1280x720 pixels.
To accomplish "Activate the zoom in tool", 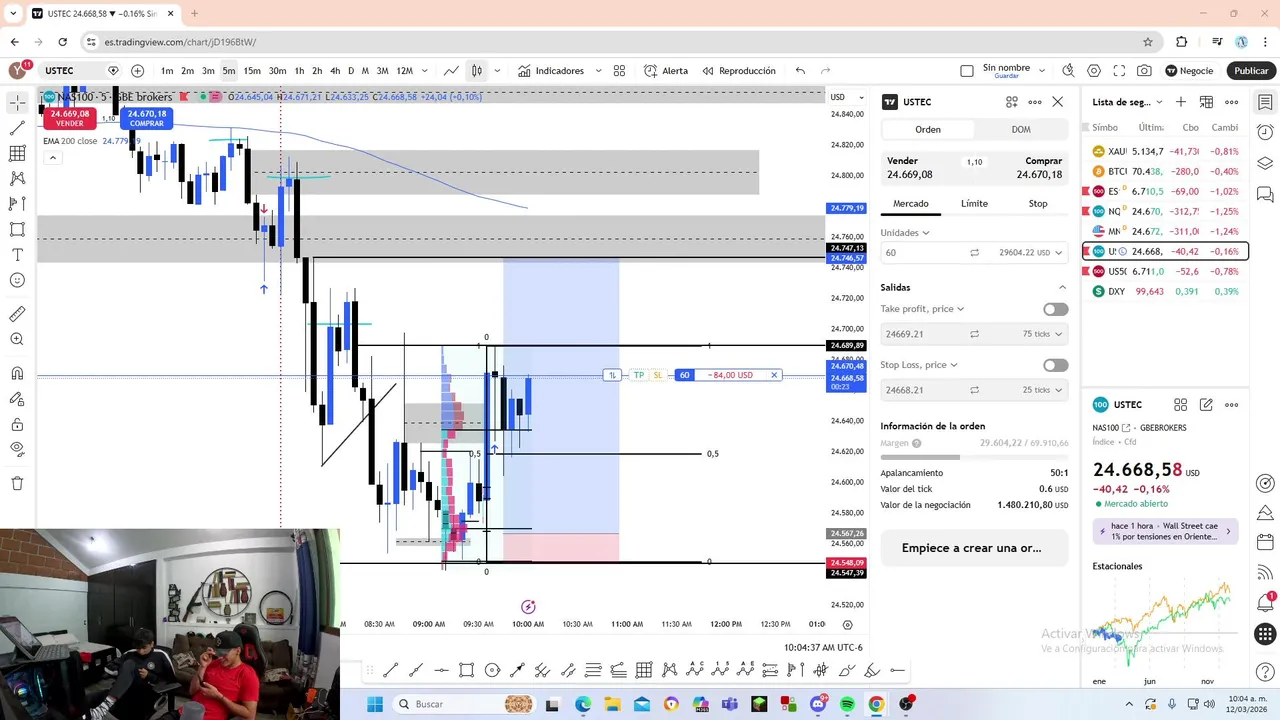I will pyautogui.click(x=17, y=339).
